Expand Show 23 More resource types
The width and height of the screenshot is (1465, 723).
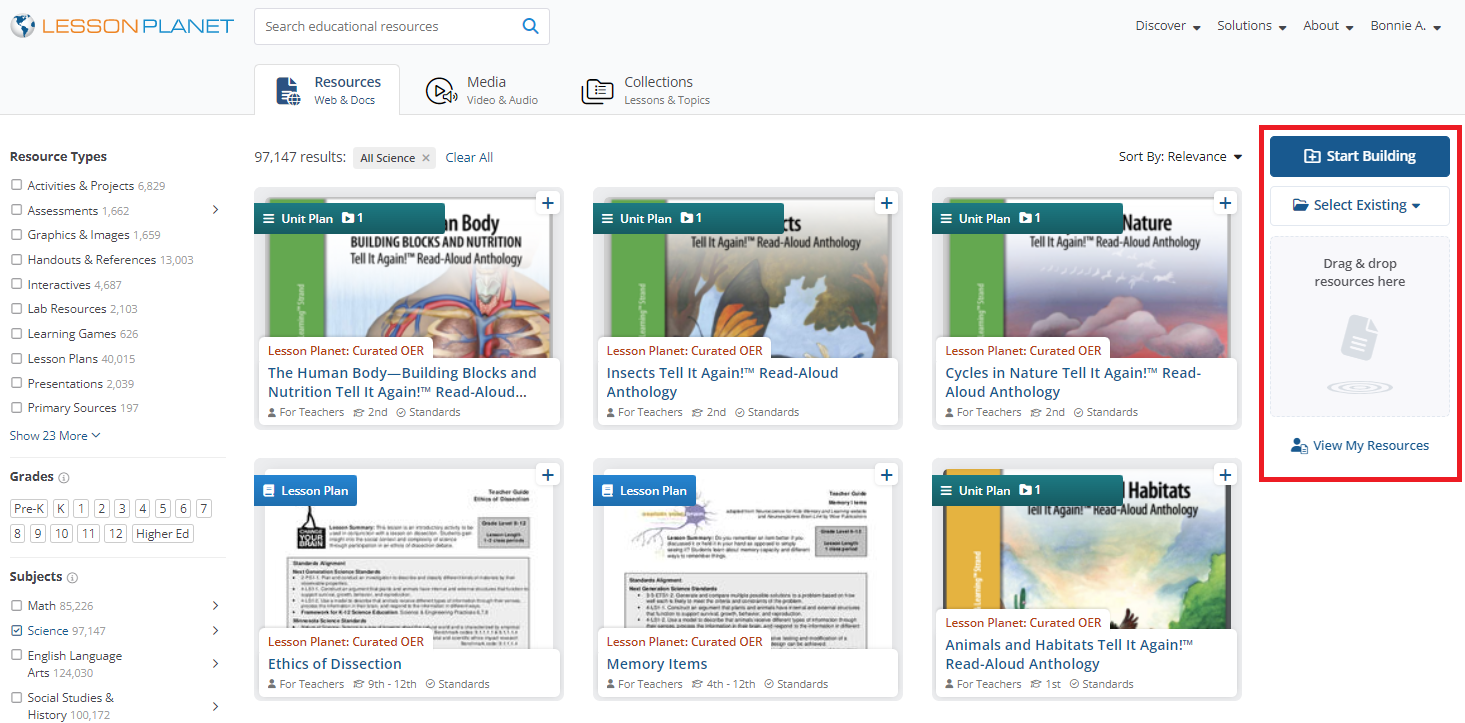click(55, 435)
